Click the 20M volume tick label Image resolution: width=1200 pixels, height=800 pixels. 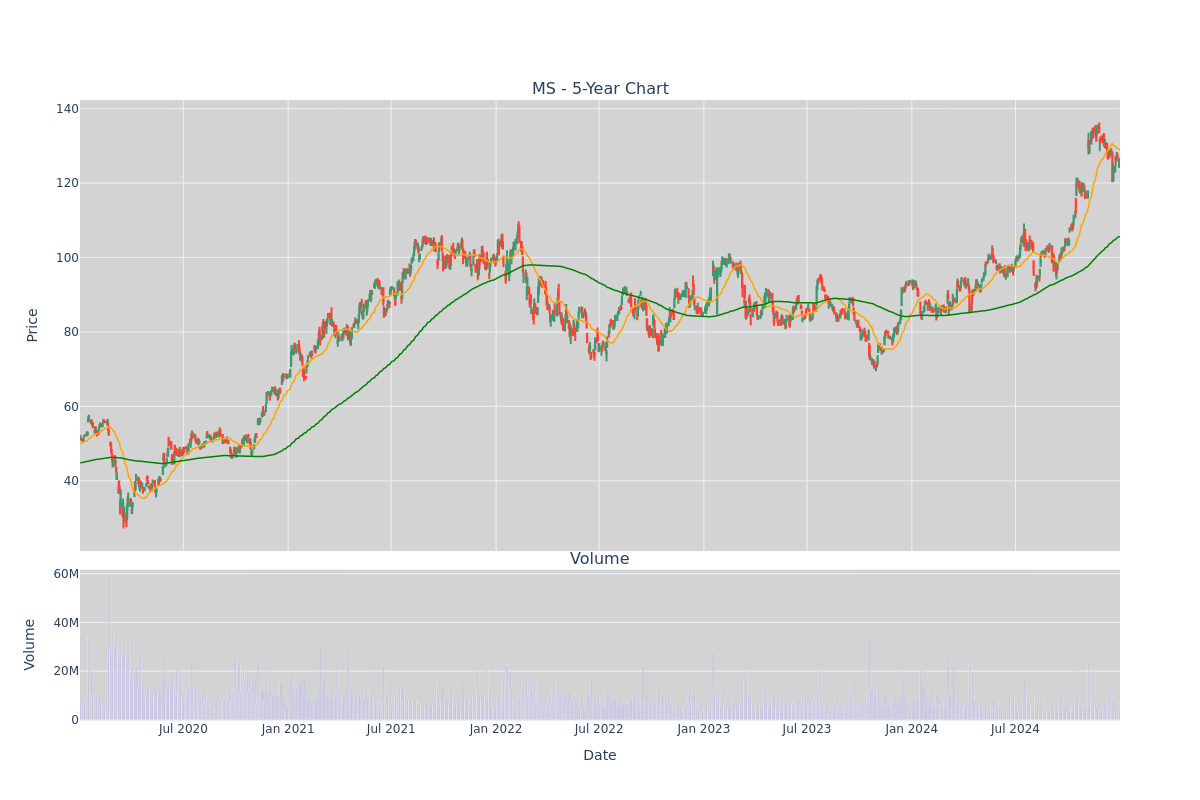tap(66, 671)
